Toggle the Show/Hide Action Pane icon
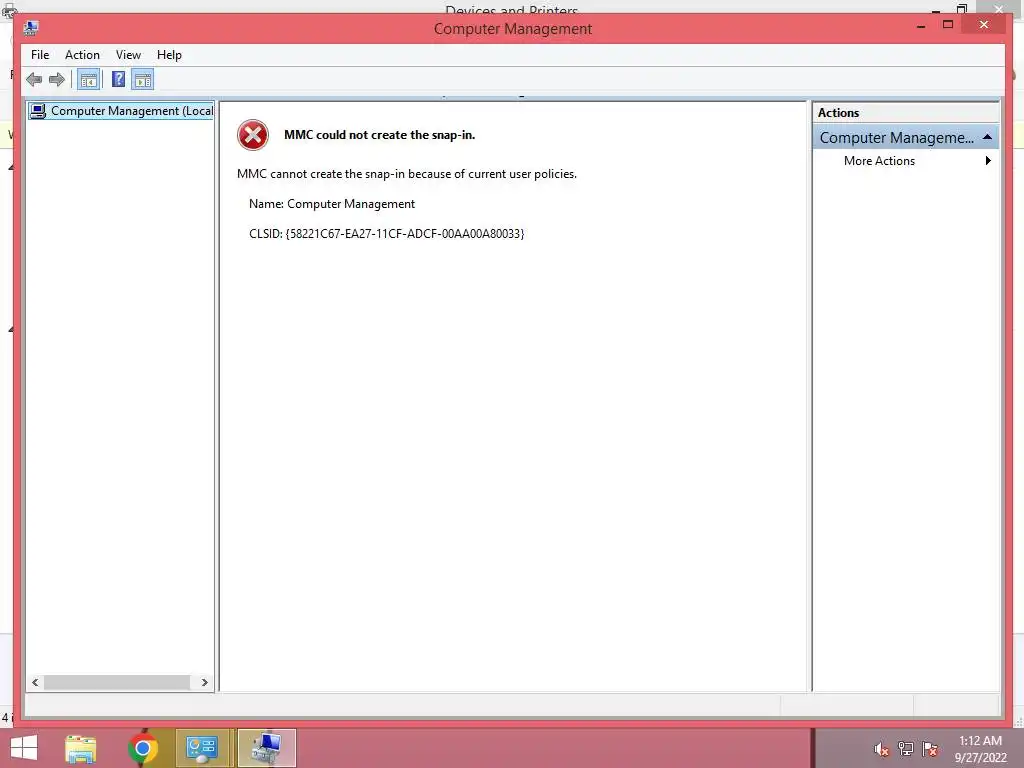Viewport: 1024px width, 768px height. tap(142, 80)
